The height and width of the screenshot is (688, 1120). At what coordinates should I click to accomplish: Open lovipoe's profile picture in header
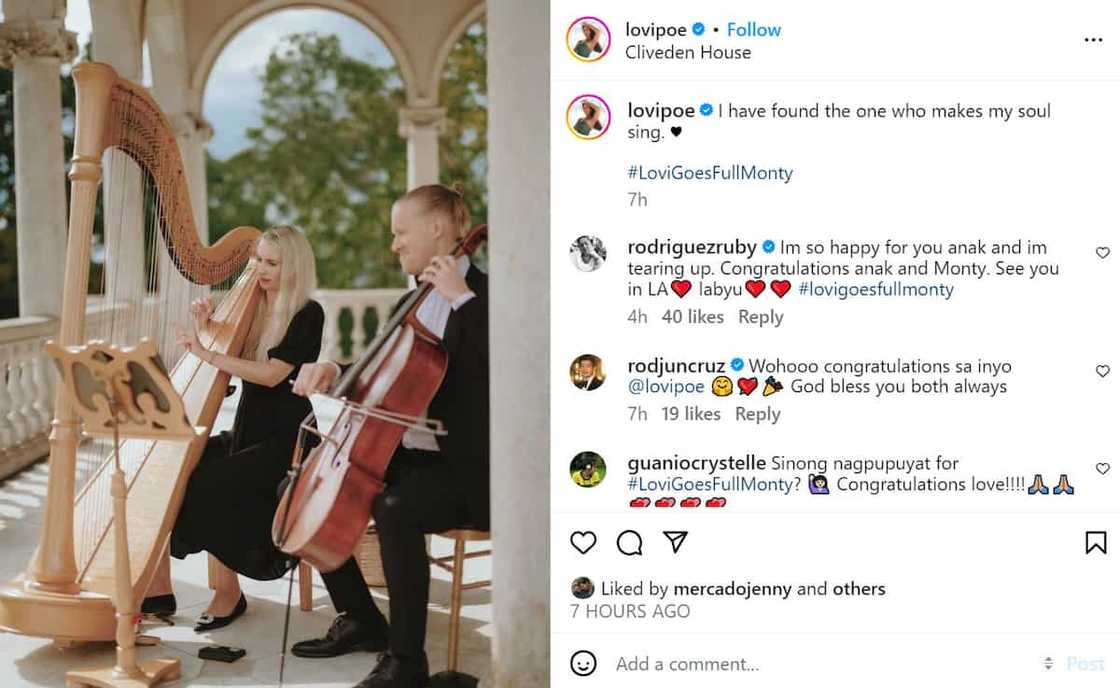(x=588, y=40)
